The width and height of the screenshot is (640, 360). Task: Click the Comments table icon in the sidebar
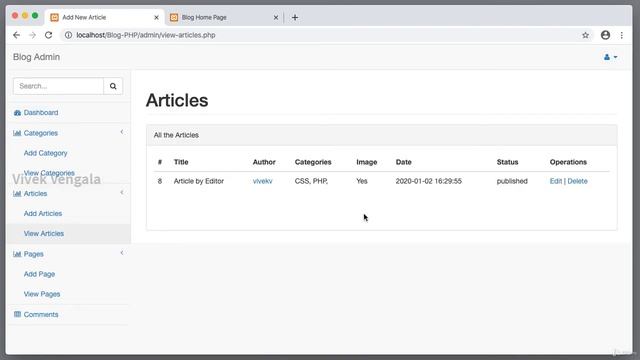(x=17, y=314)
